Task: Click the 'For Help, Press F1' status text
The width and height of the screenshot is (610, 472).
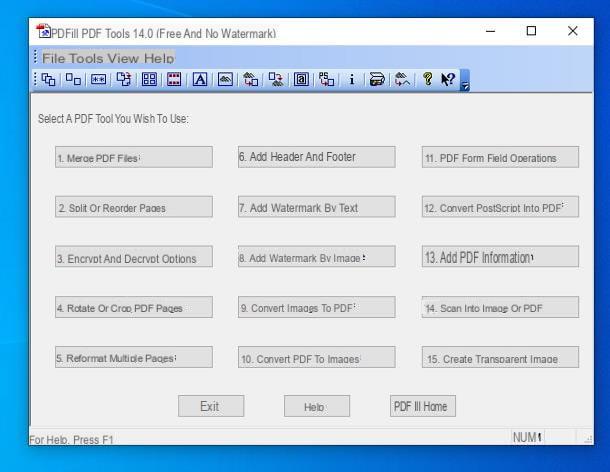Action: [x=71, y=440]
